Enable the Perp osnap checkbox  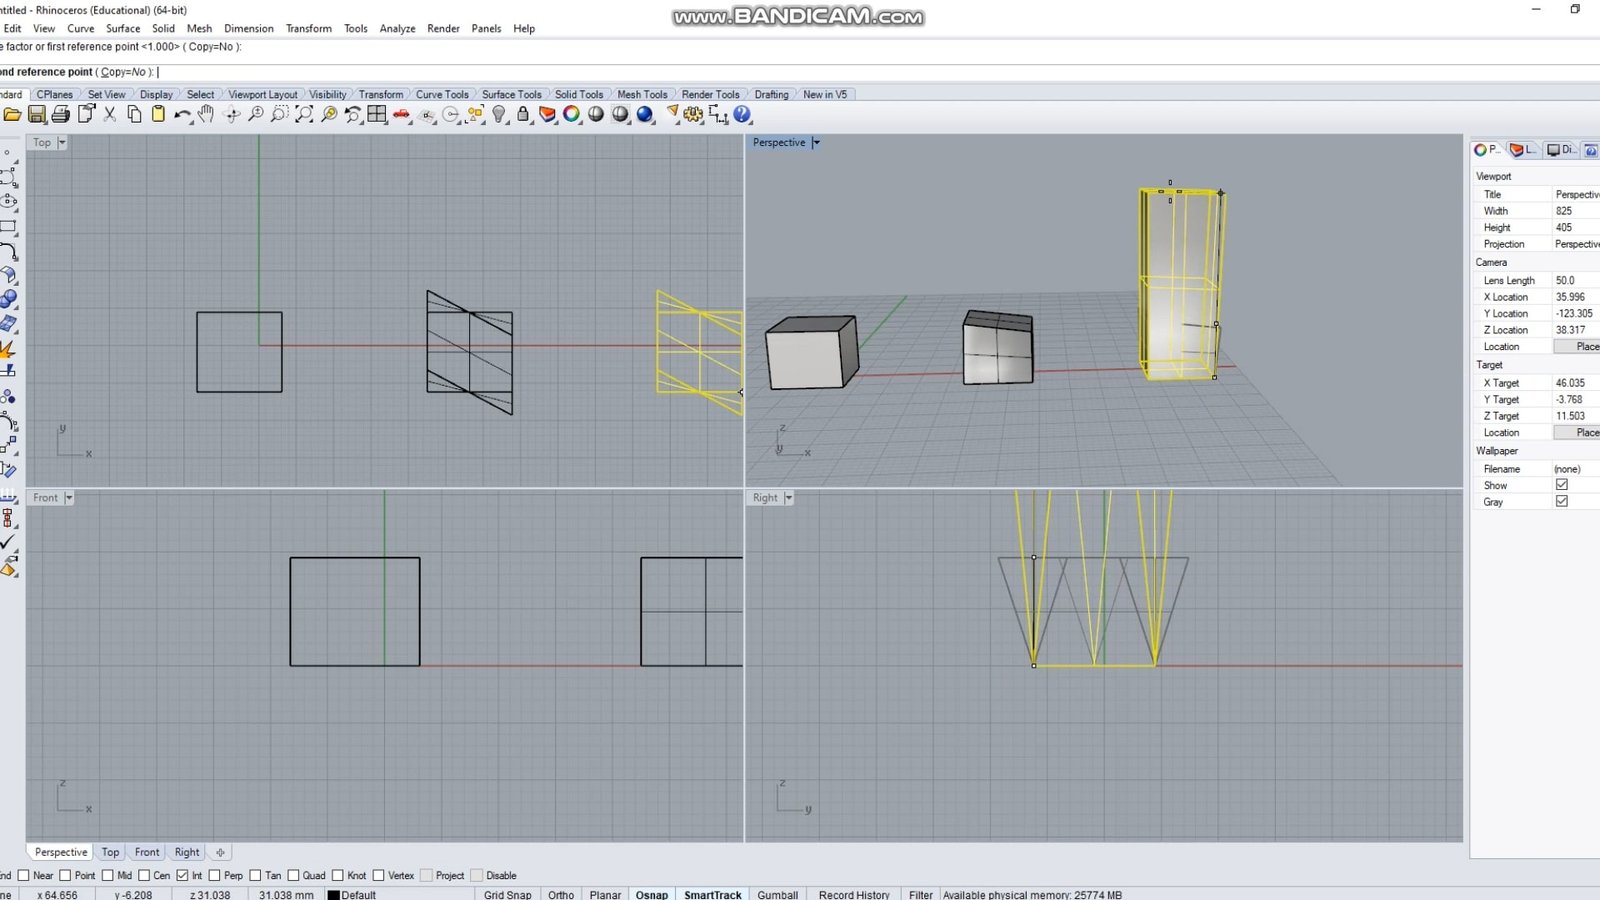(x=214, y=875)
